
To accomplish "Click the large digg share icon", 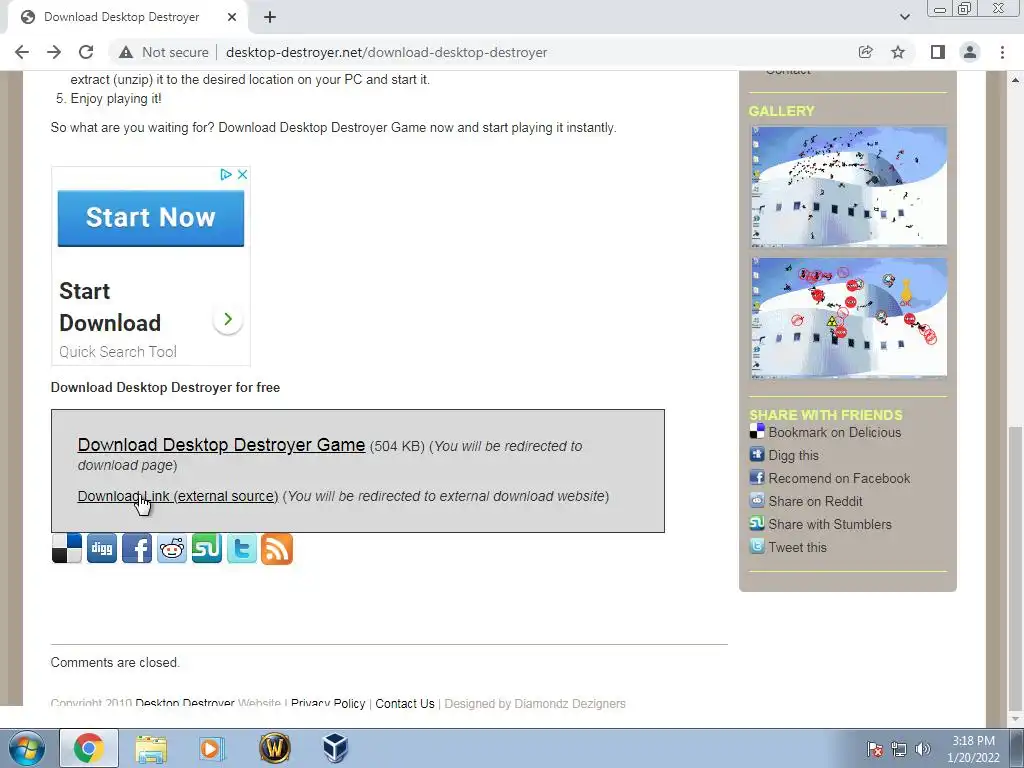I will (102, 549).
